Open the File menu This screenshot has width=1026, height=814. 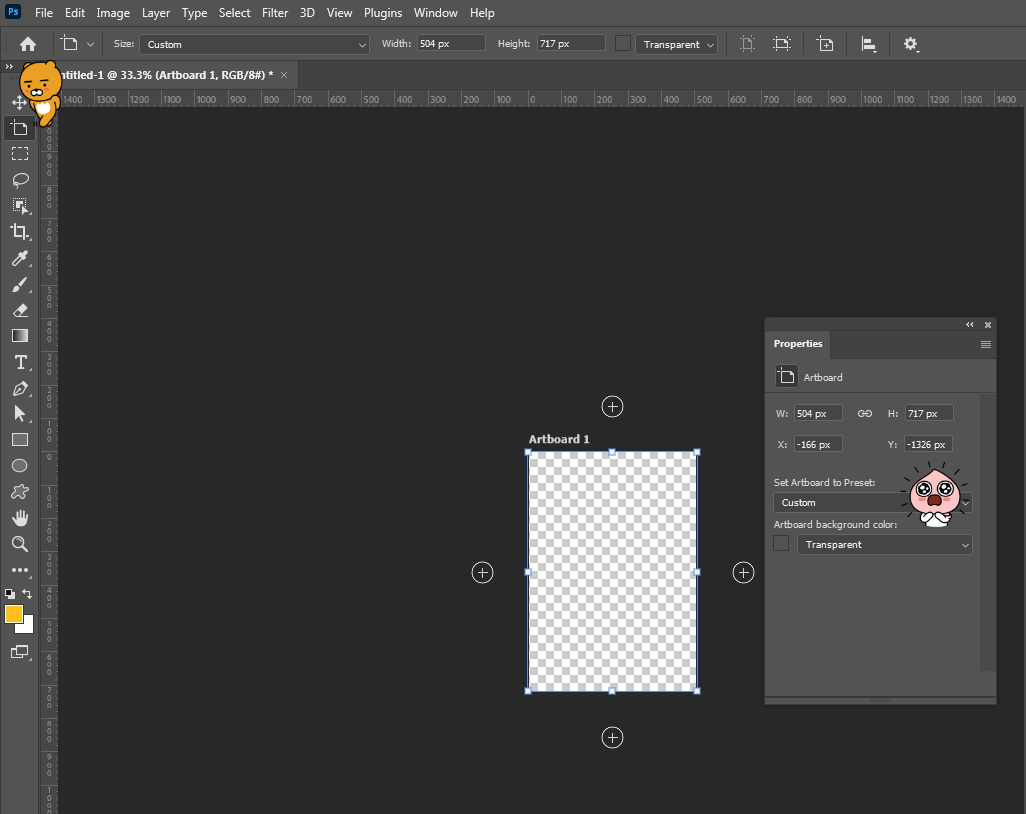pos(44,13)
